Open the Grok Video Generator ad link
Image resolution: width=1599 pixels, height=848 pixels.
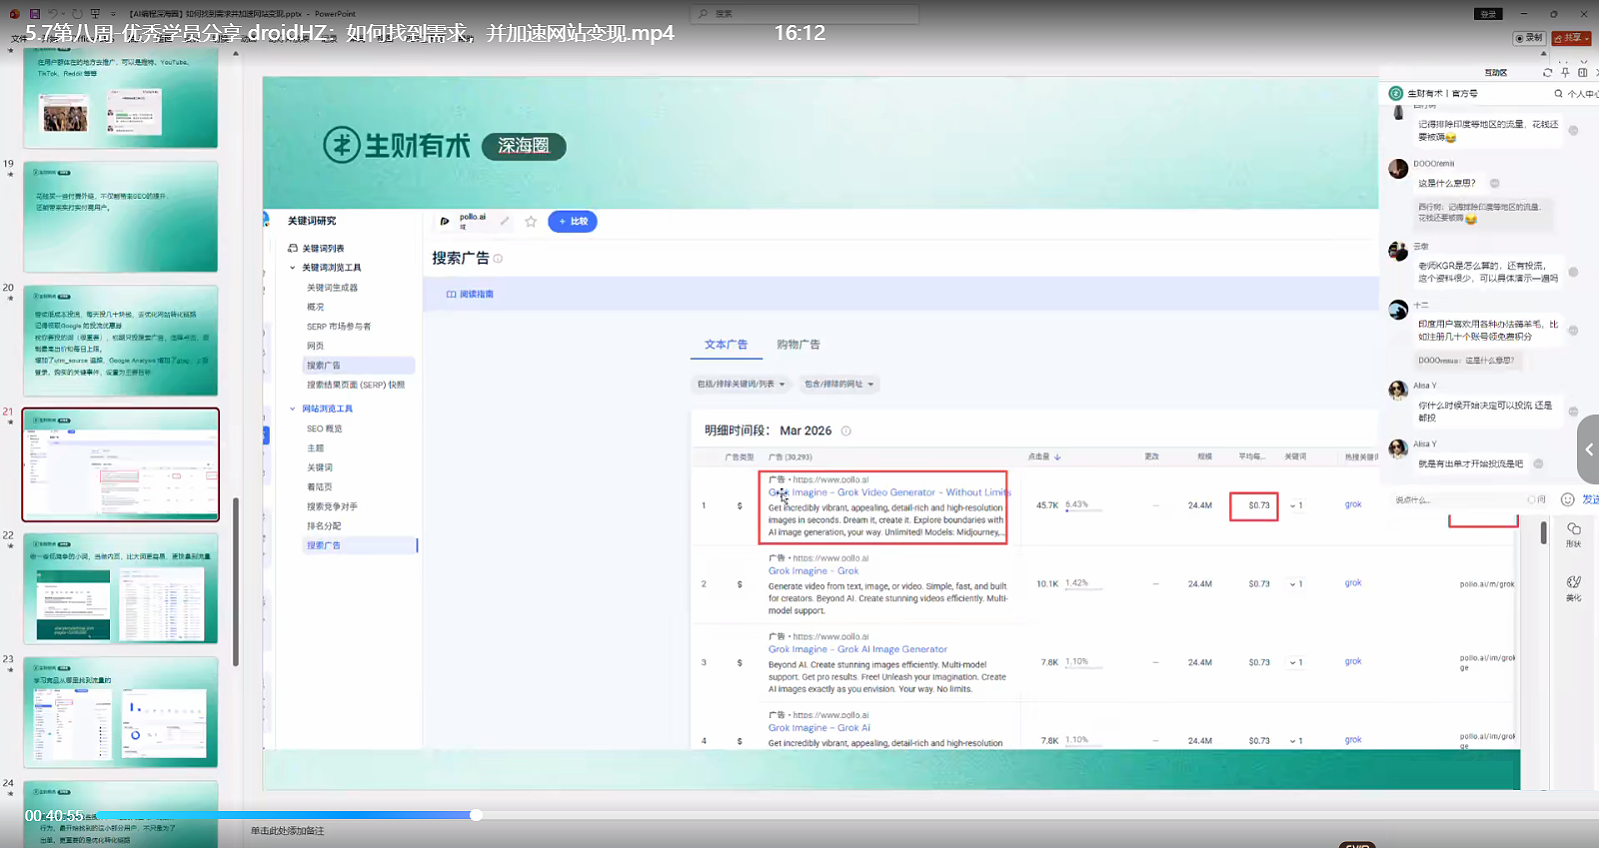[889, 492]
